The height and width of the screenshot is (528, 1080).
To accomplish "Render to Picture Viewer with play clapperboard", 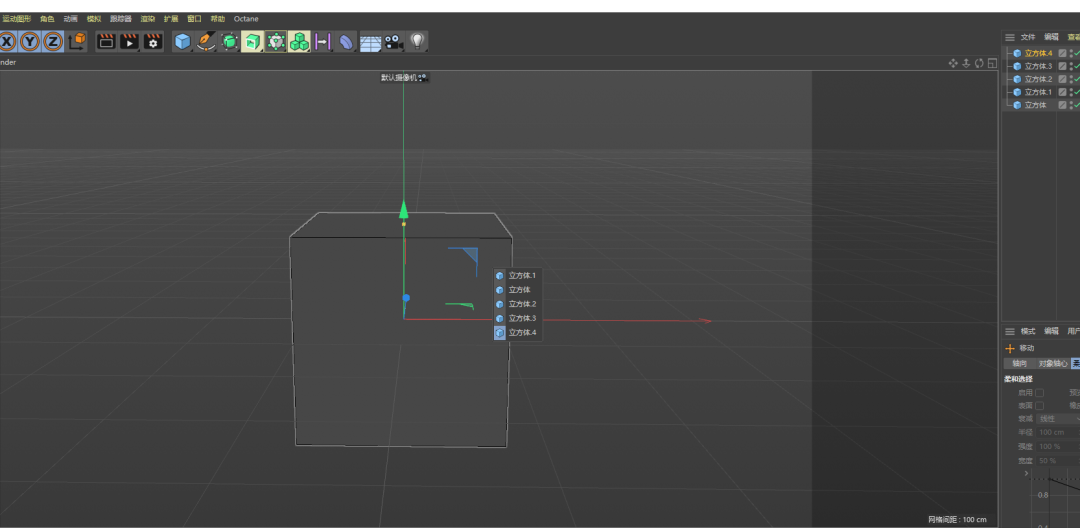I will [129, 42].
